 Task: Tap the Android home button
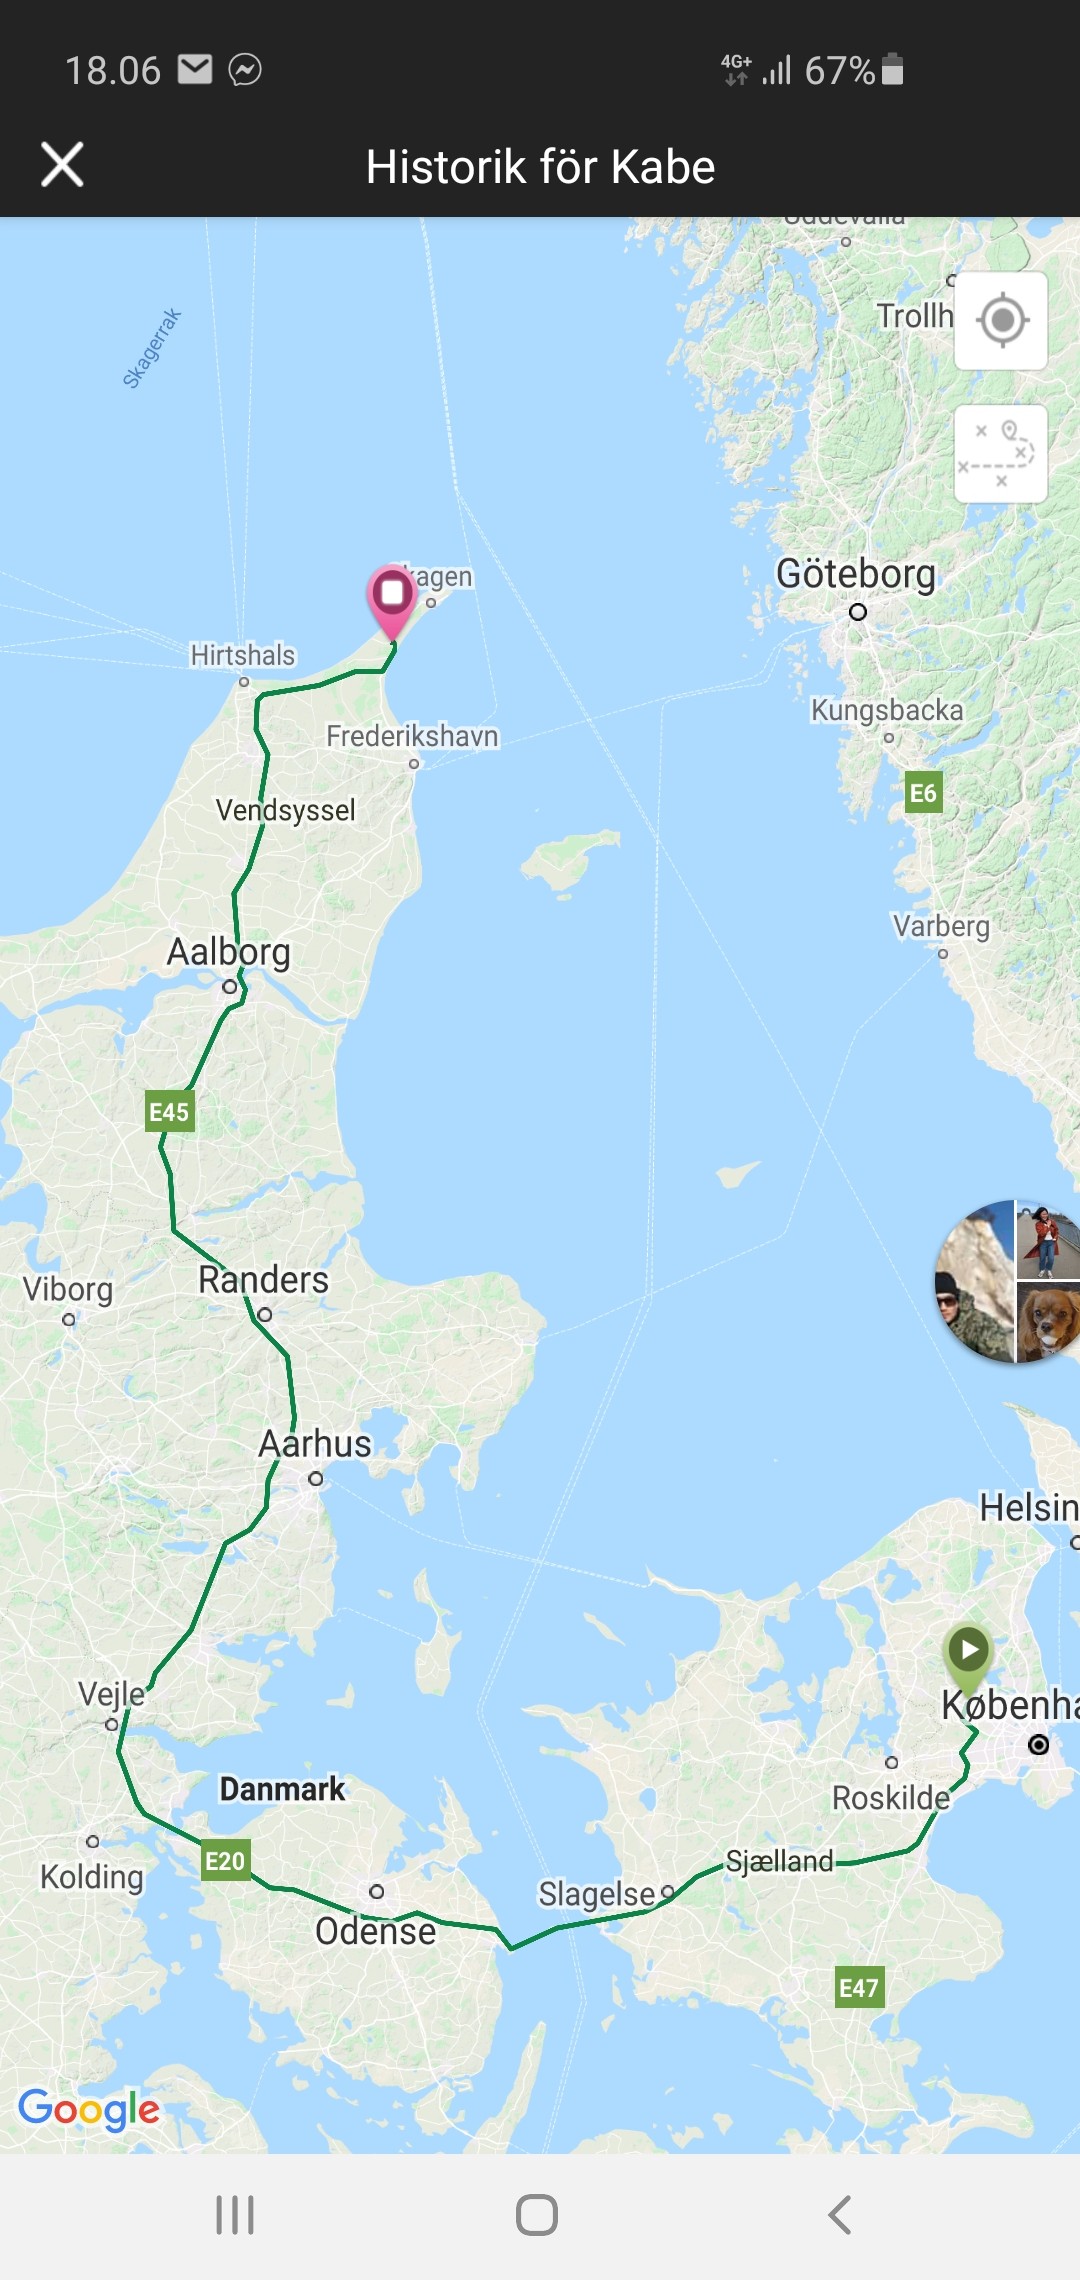point(537,2215)
